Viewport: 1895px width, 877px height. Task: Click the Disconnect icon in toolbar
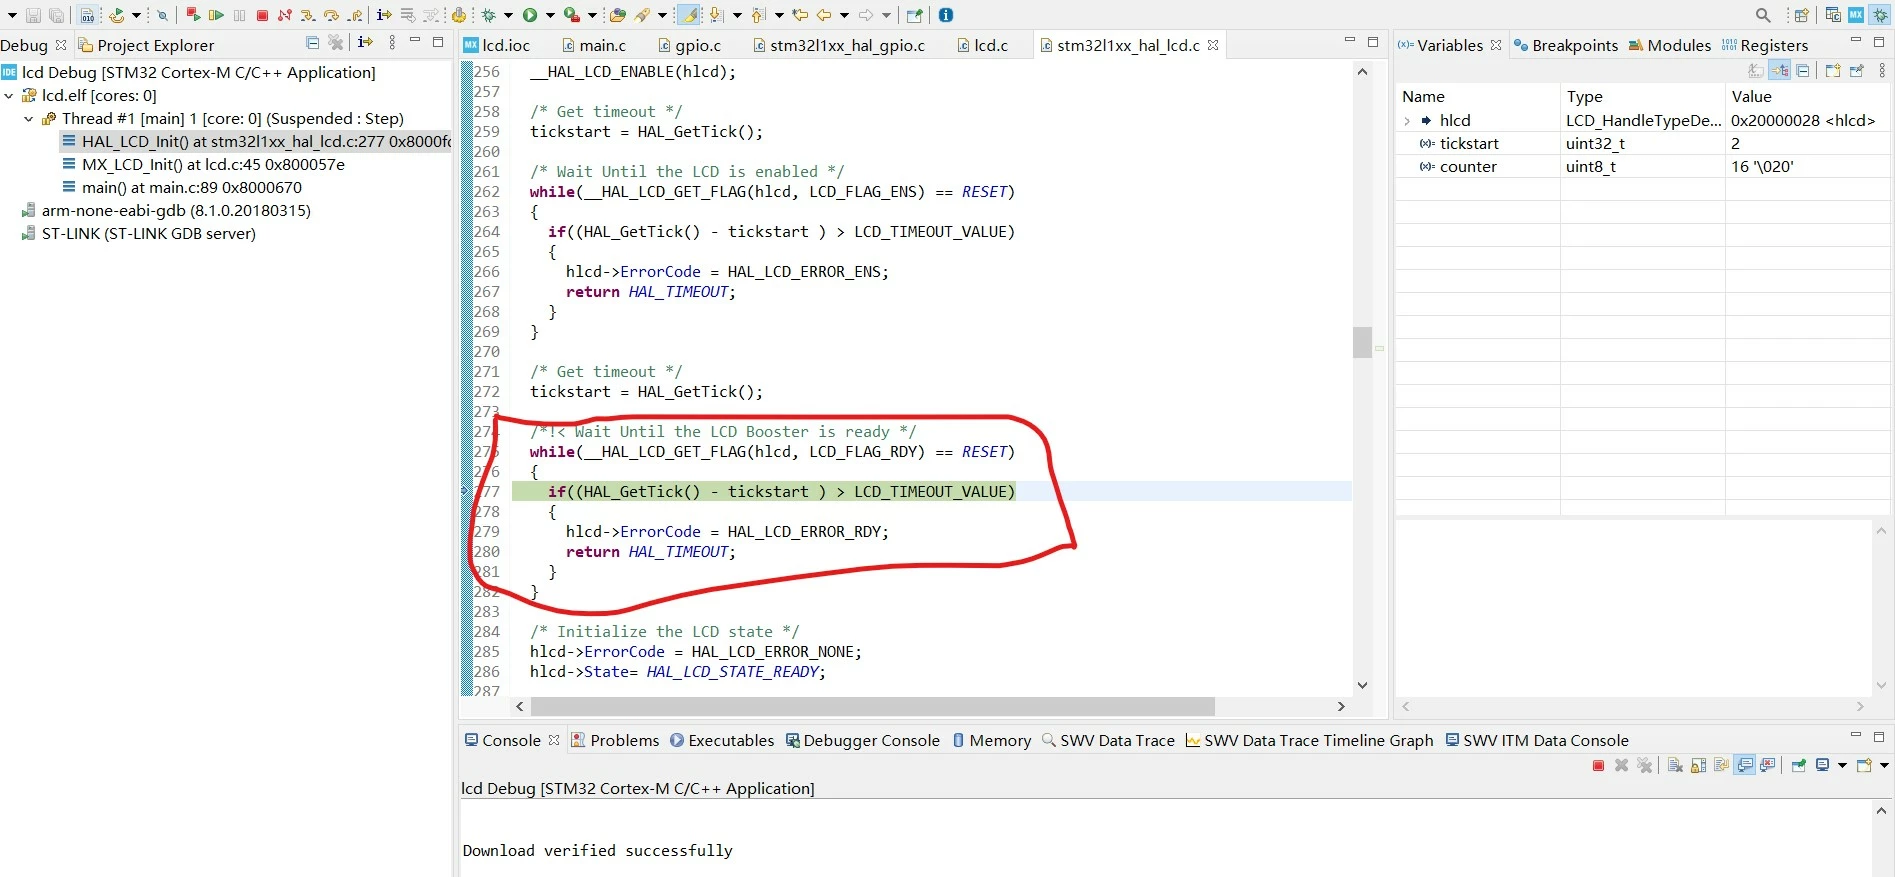tap(285, 15)
